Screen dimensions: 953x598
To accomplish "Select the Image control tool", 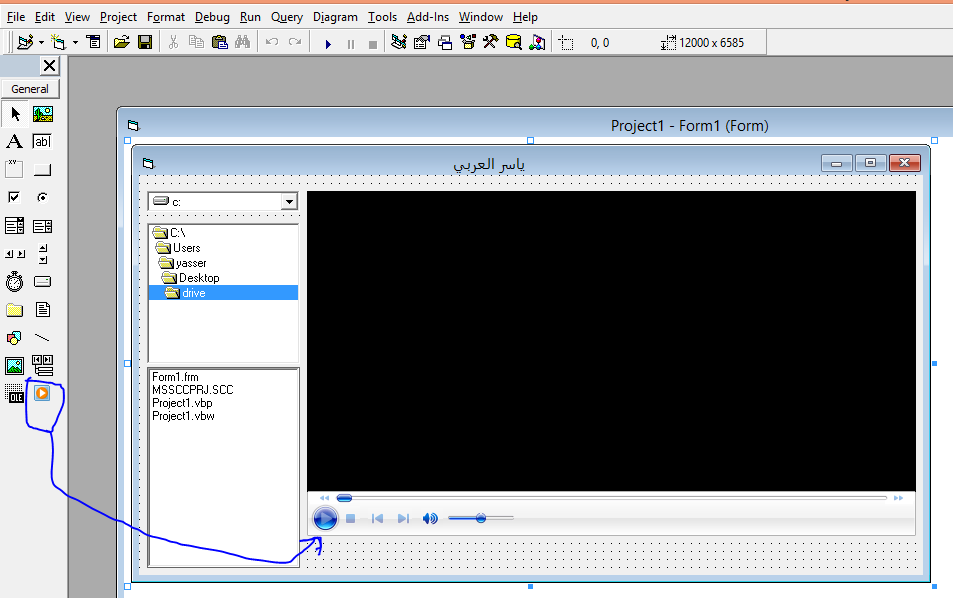I will pyautogui.click(x=15, y=366).
